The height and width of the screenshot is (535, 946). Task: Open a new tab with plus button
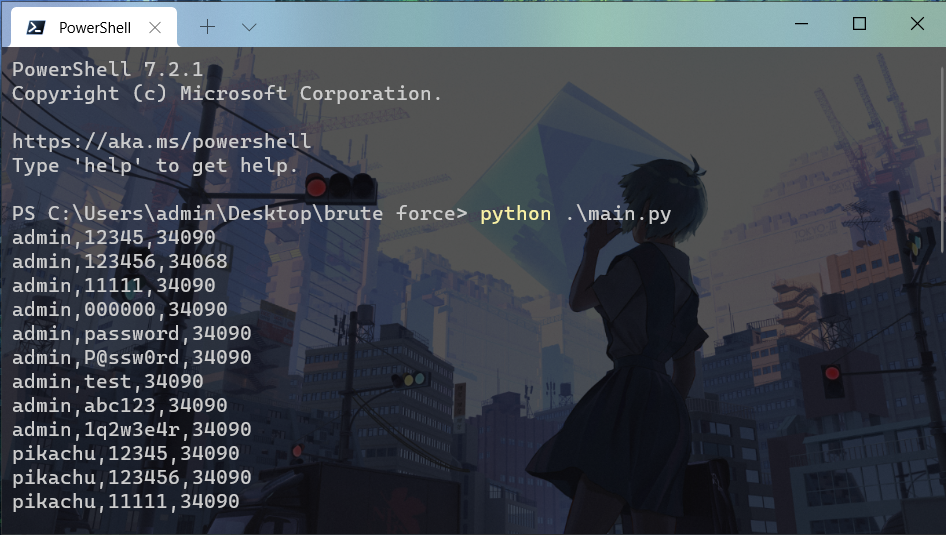(208, 27)
